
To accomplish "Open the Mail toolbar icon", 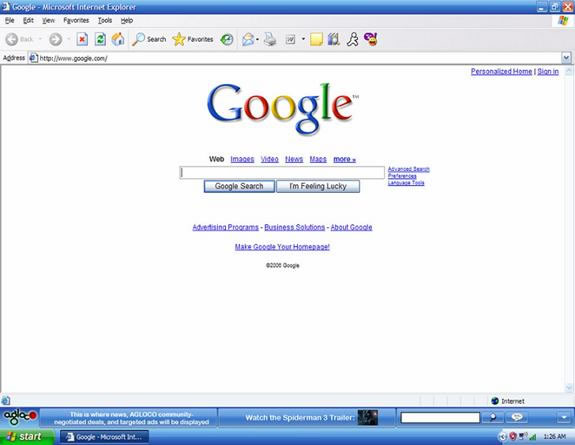I will click(248, 39).
